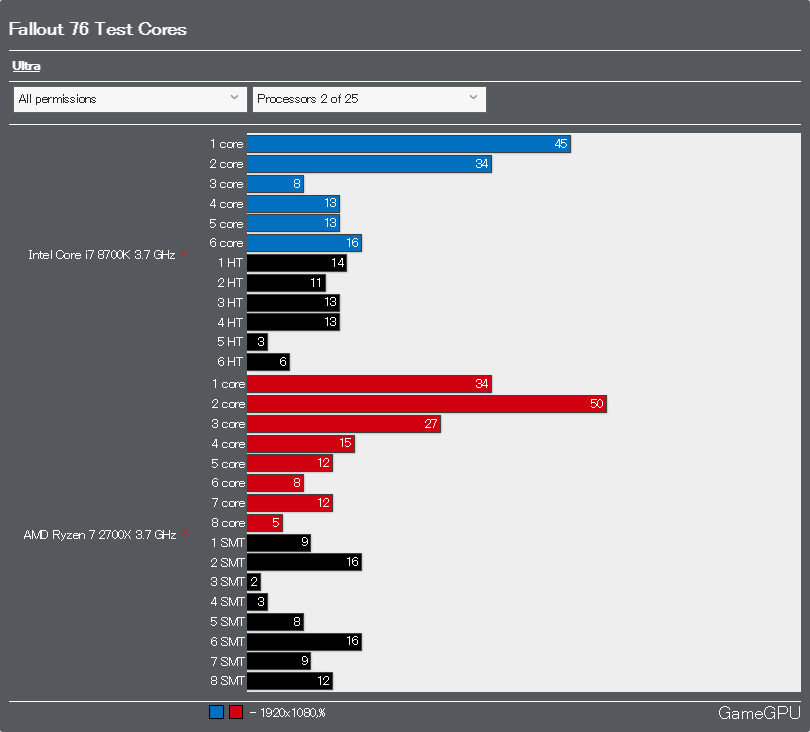Viewport: 810px width, 732px height.
Task: Click the red legend color swatch
Action: pos(236,712)
